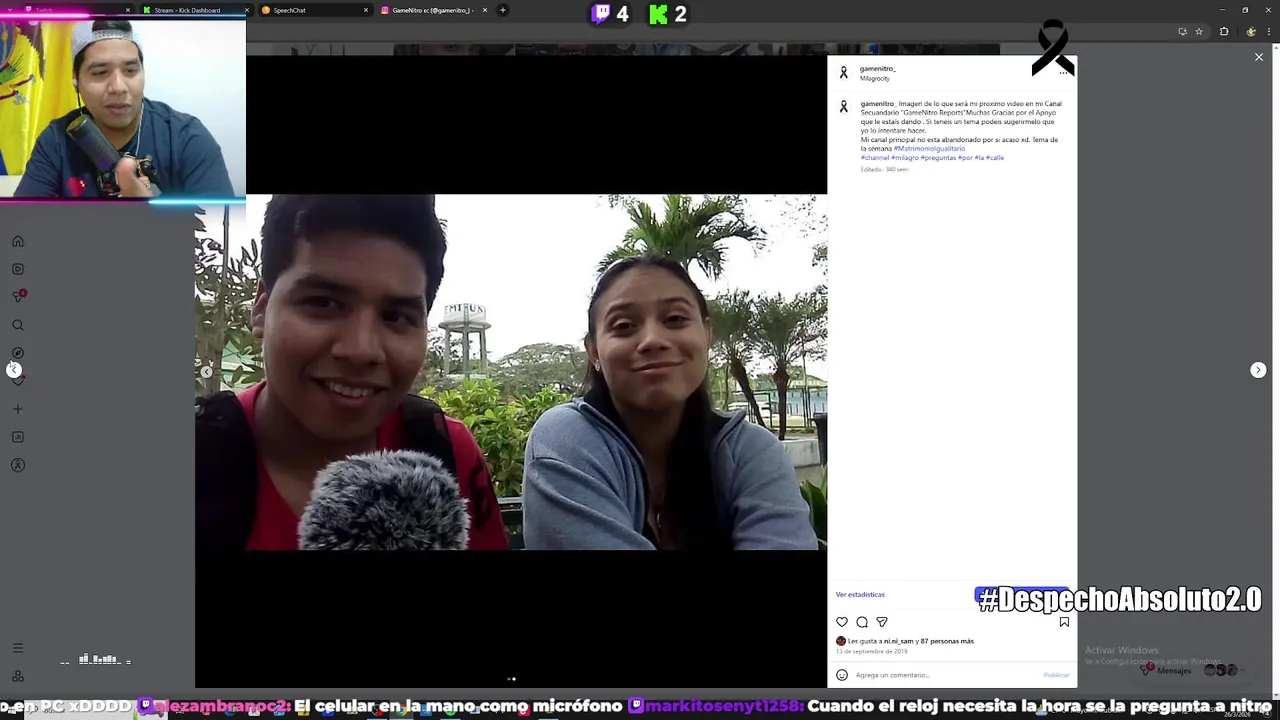Open the sidebar dashboard icon below Create
The width and height of the screenshot is (1280, 720).
click(18, 437)
